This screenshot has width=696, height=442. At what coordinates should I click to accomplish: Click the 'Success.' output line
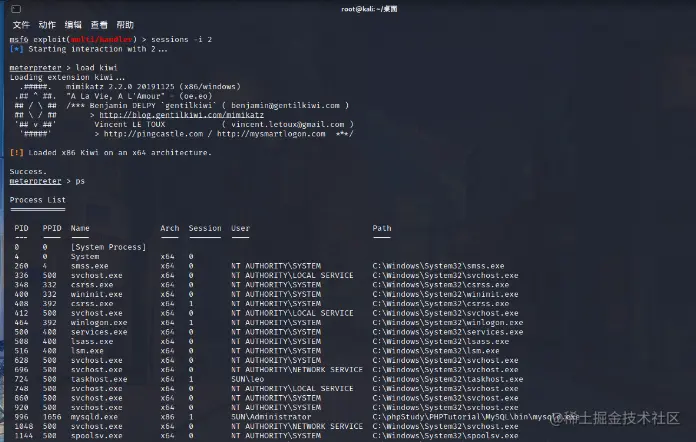pos(28,171)
